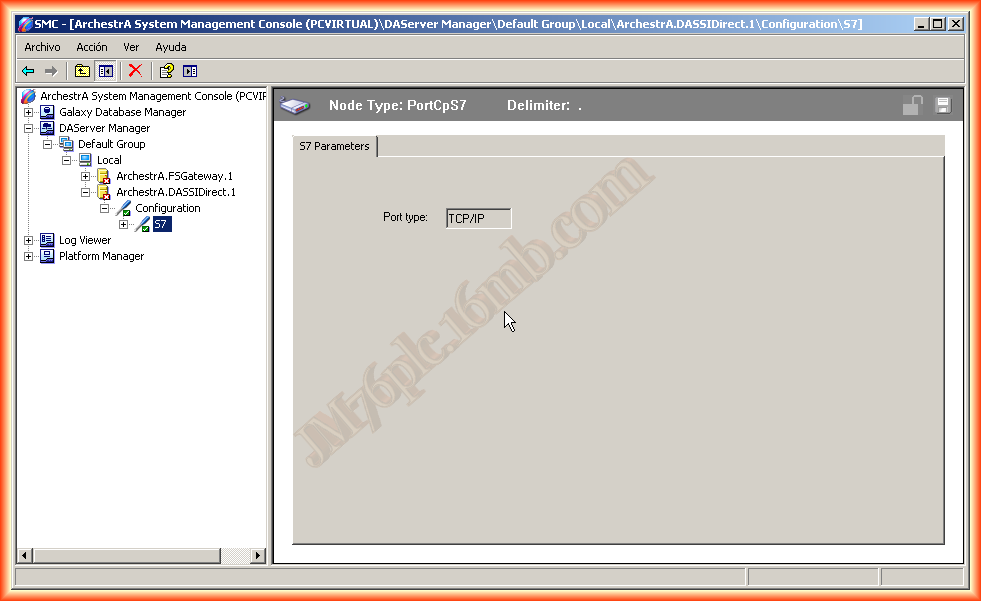
Task: Click the up one level folder icon
Action: tap(82, 71)
